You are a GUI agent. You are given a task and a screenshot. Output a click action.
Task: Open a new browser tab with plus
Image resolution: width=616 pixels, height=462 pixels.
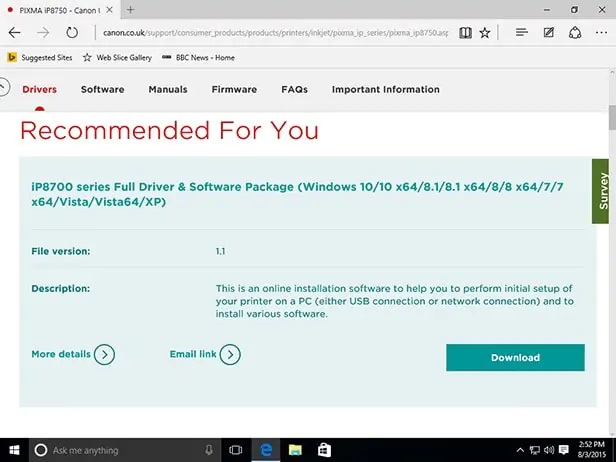(x=130, y=10)
